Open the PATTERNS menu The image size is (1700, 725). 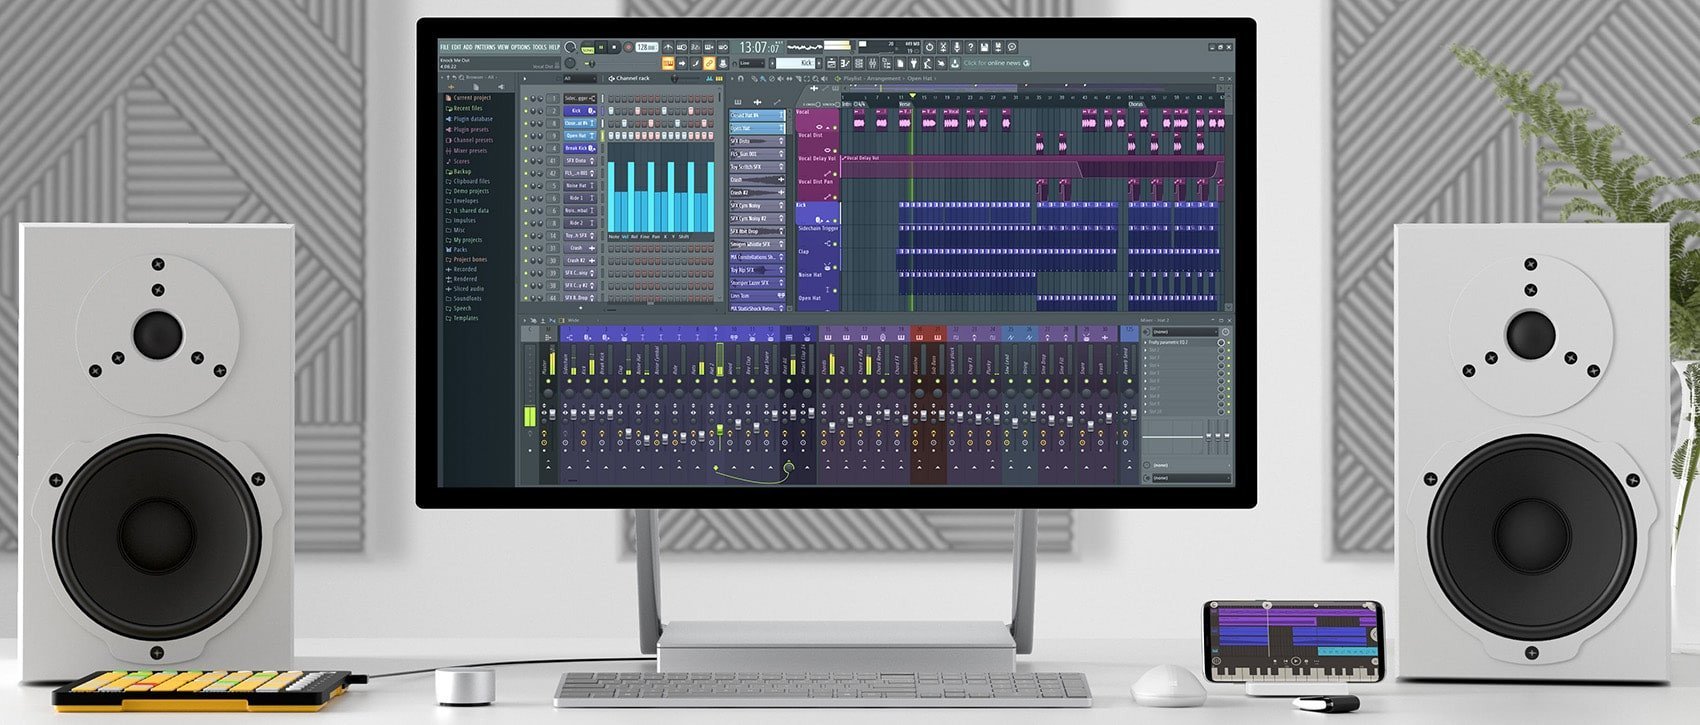pyautogui.click(x=484, y=47)
